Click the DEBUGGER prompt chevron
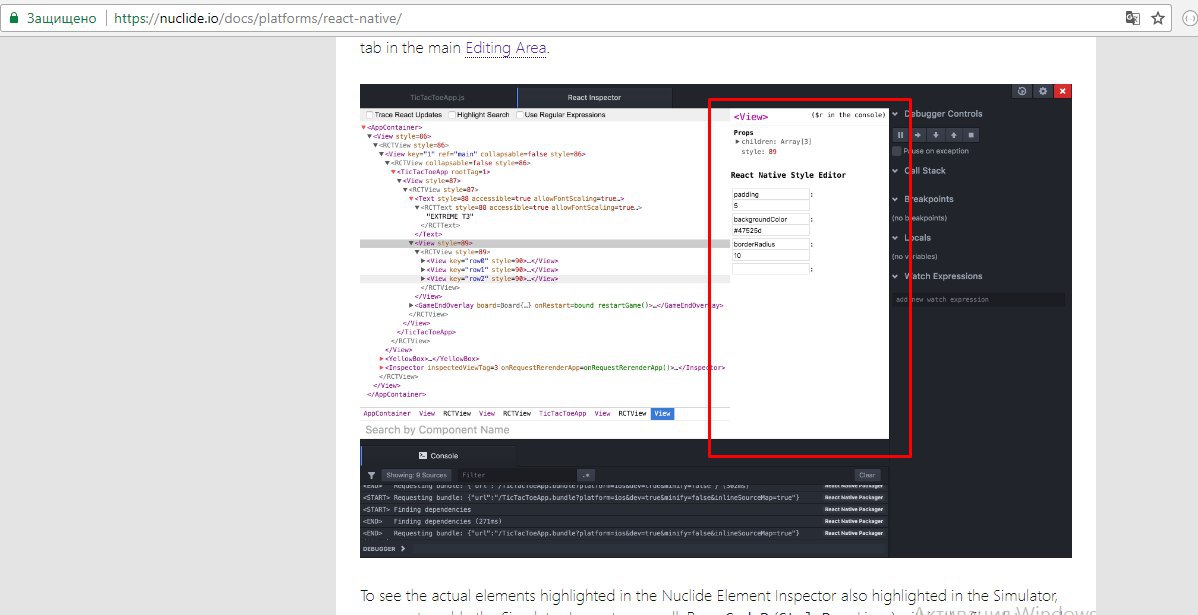This screenshot has height=615, width=1198. [x=403, y=549]
